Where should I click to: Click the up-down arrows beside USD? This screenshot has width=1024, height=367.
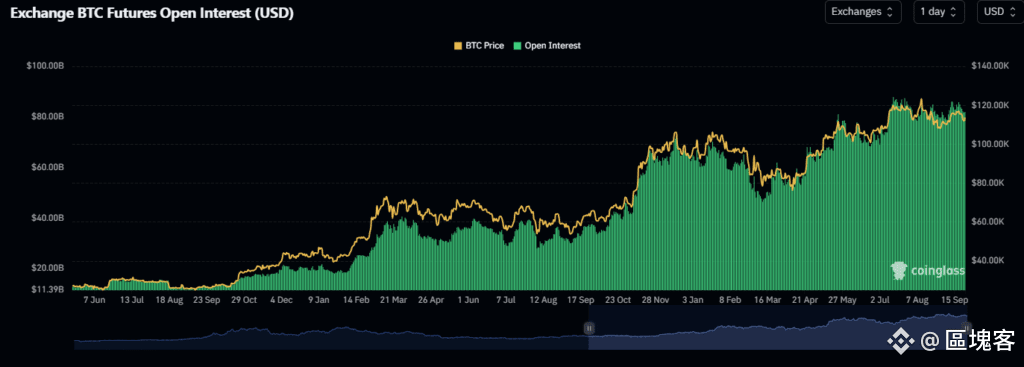point(1010,12)
